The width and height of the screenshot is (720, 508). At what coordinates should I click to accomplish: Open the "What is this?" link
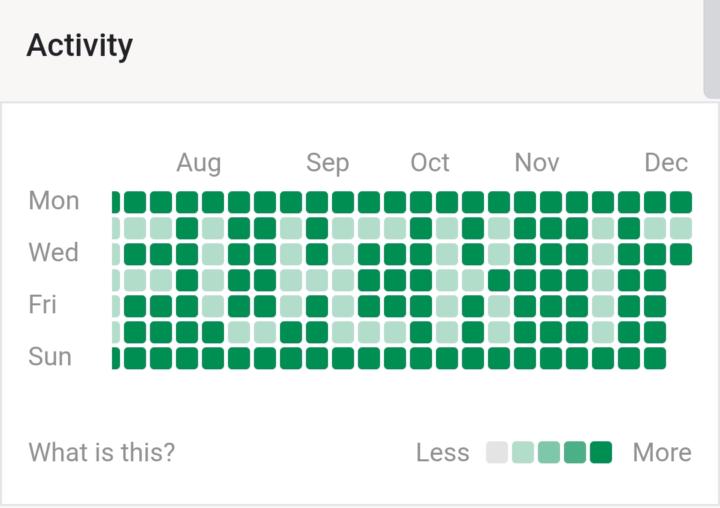tap(102, 453)
